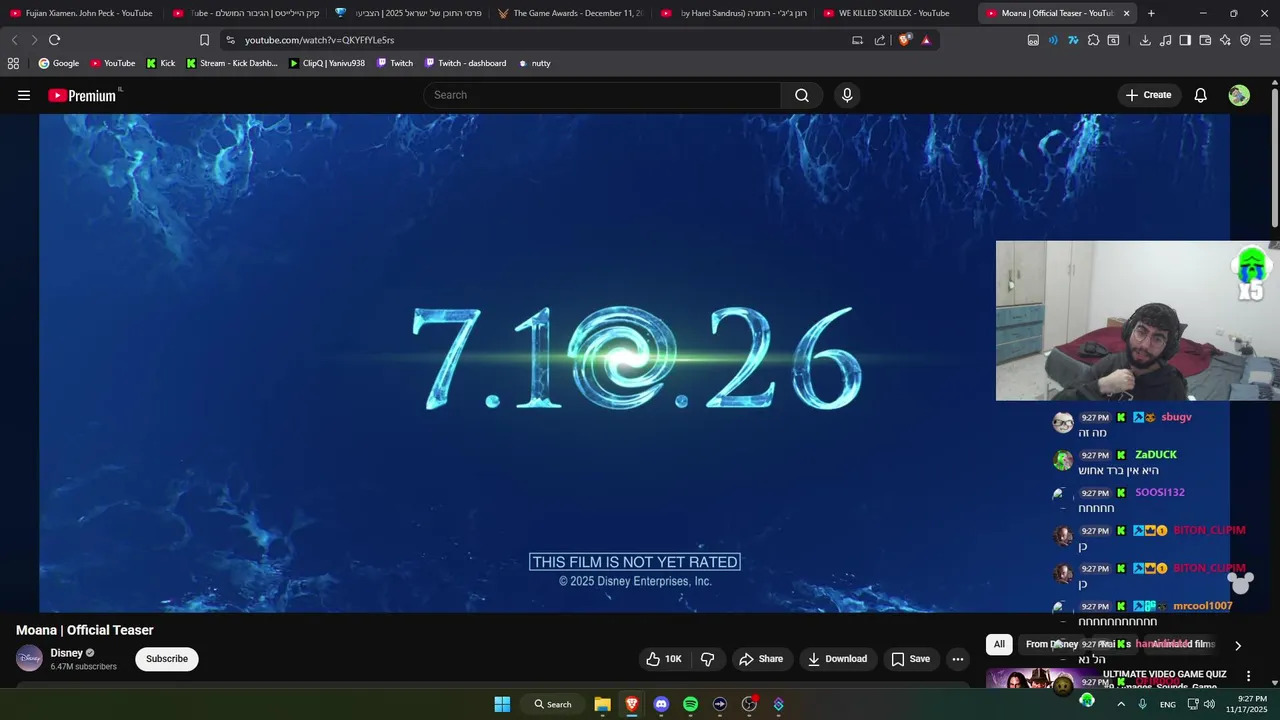The height and width of the screenshot is (720, 1280).
Task: Open Discord from the taskbar
Action: click(661, 704)
